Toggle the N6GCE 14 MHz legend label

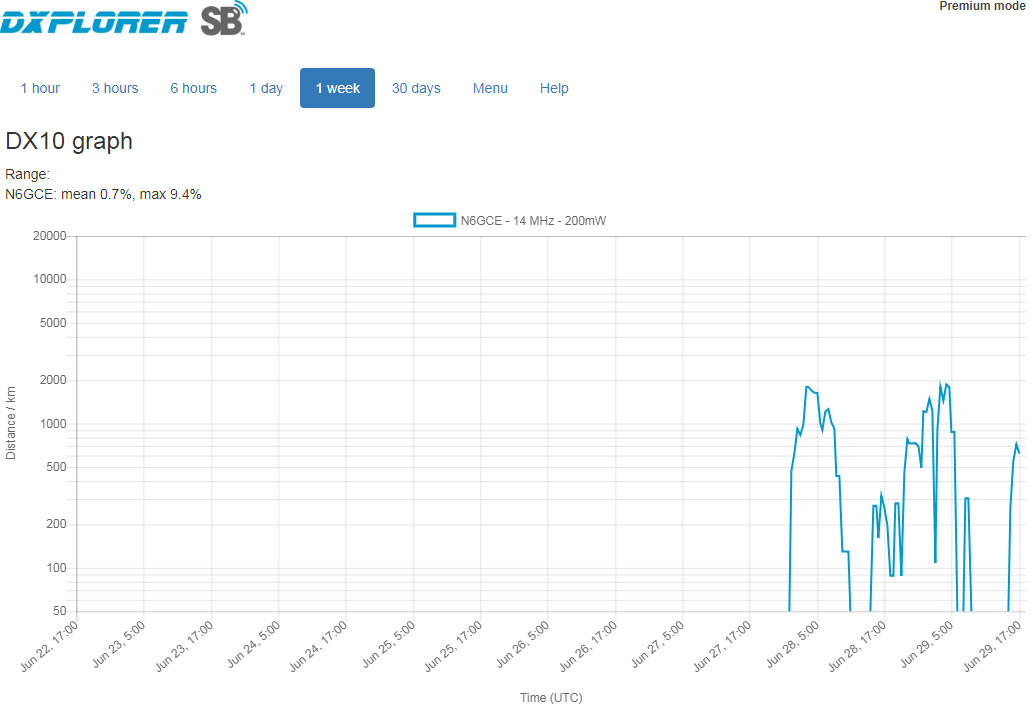(533, 220)
